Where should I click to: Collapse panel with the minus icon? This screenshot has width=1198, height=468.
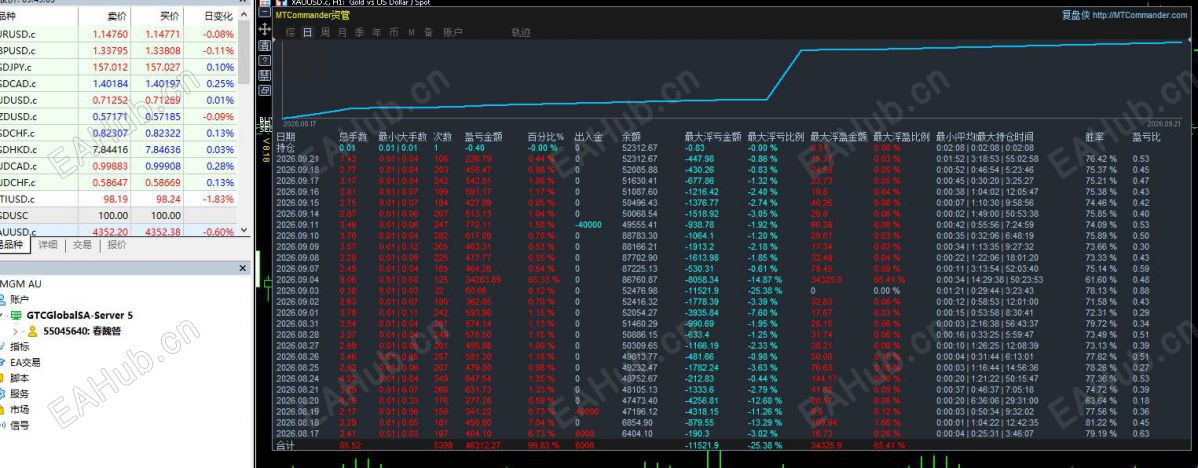(x=264, y=11)
